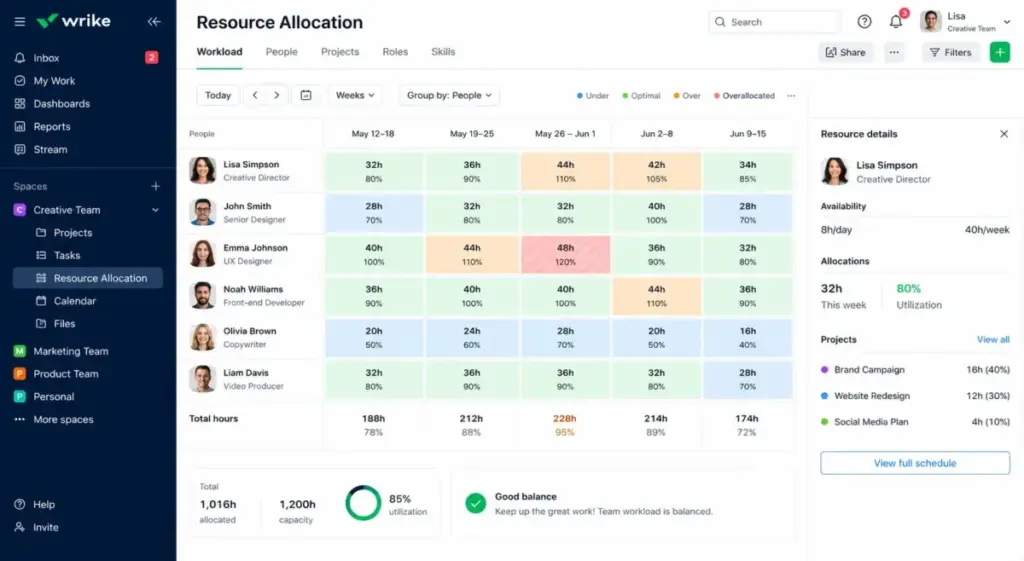This screenshot has height=561, width=1024.
Task: Close the Resource details panel
Action: [1004, 134]
